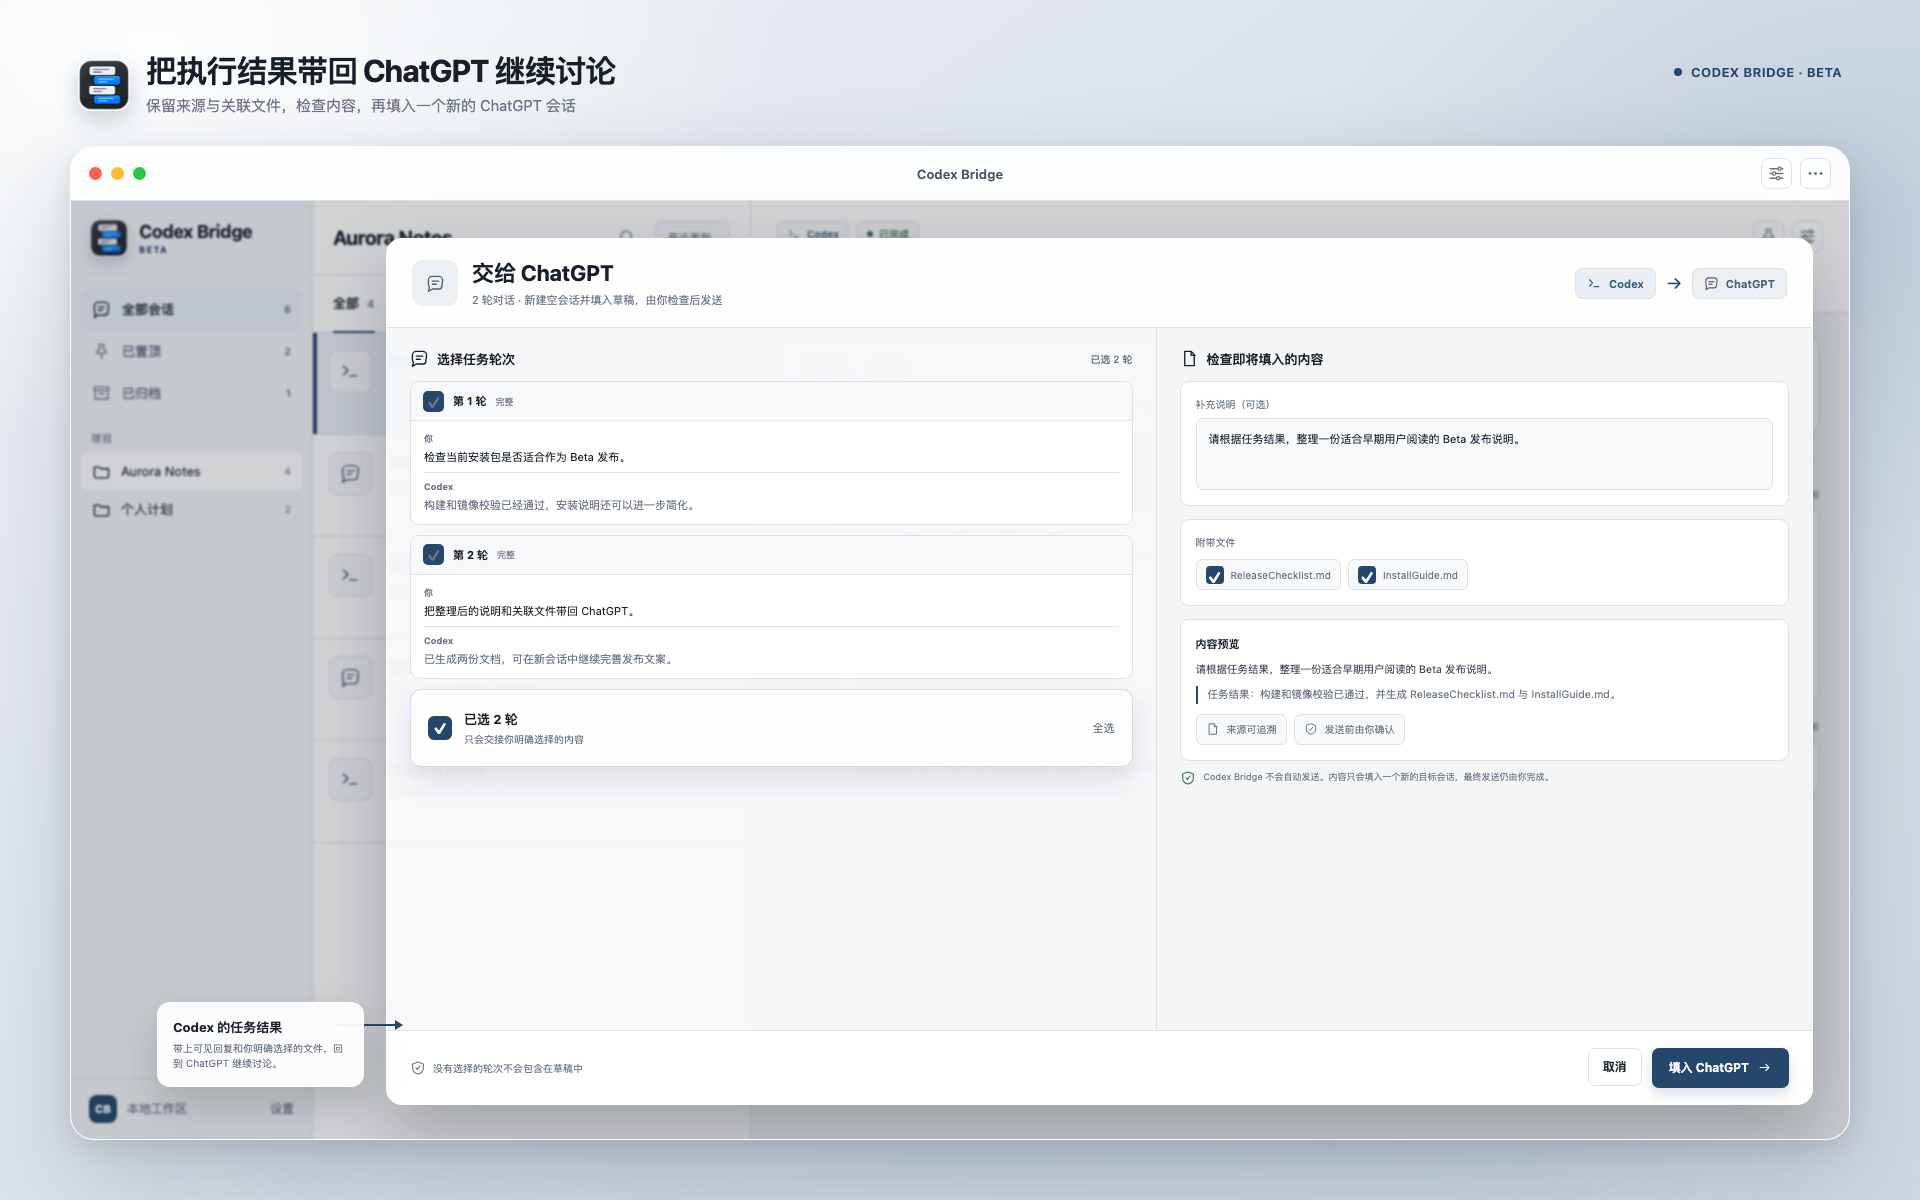Click the dialog title 交给 ChatGPT

[x=543, y=273]
